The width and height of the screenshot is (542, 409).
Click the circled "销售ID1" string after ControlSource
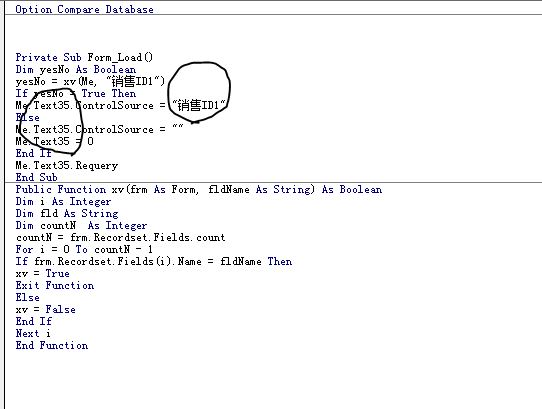point(199,105)
